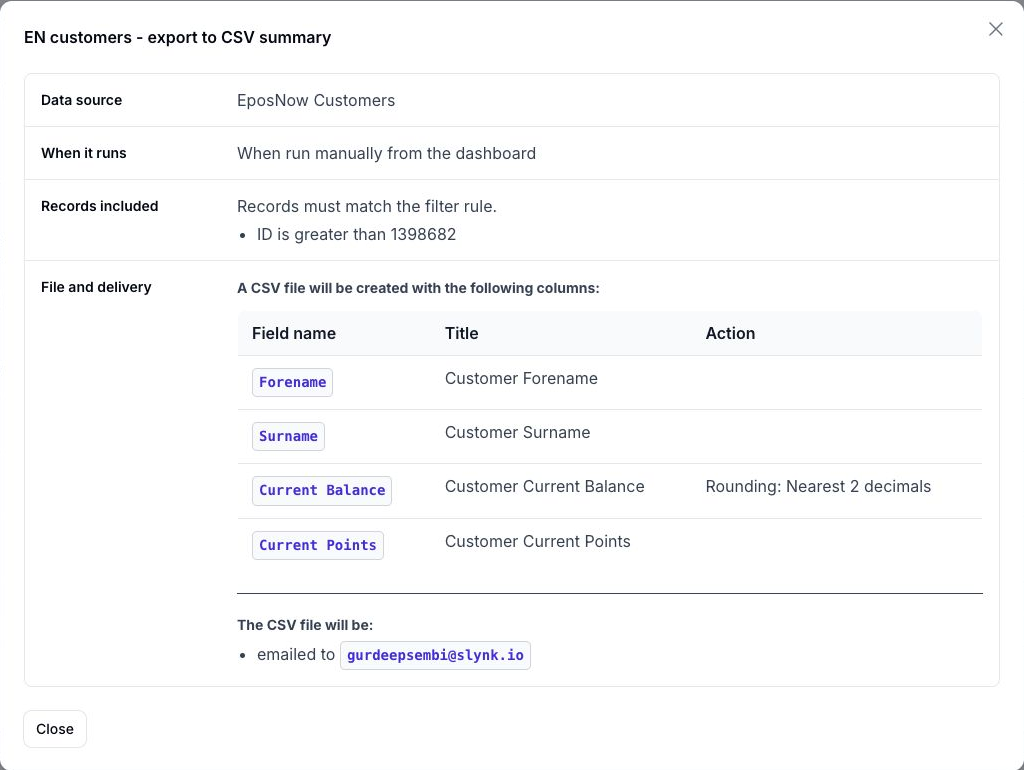The image size is (1024, 770).
Task: Click 'When run manually from the dashboard' text
Action: pyautogui.click(x=387, y=153)
